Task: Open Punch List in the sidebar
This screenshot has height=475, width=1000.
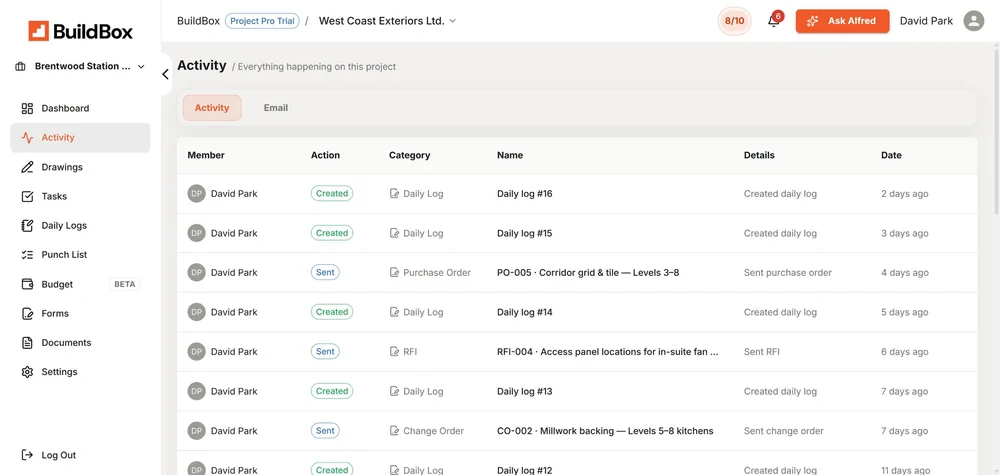Action: point(80,255)
